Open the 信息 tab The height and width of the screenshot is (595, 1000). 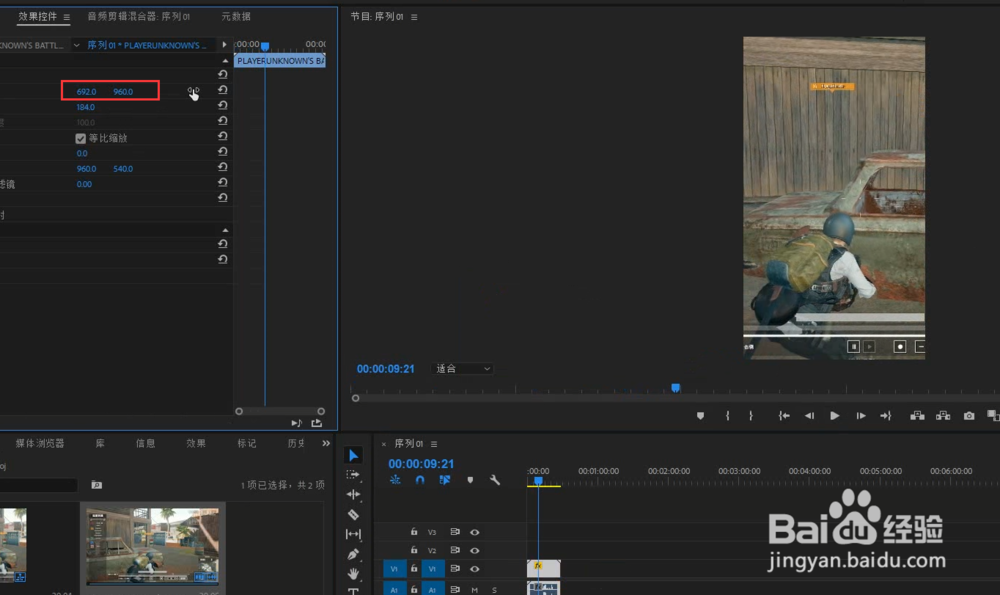(145, 443)
